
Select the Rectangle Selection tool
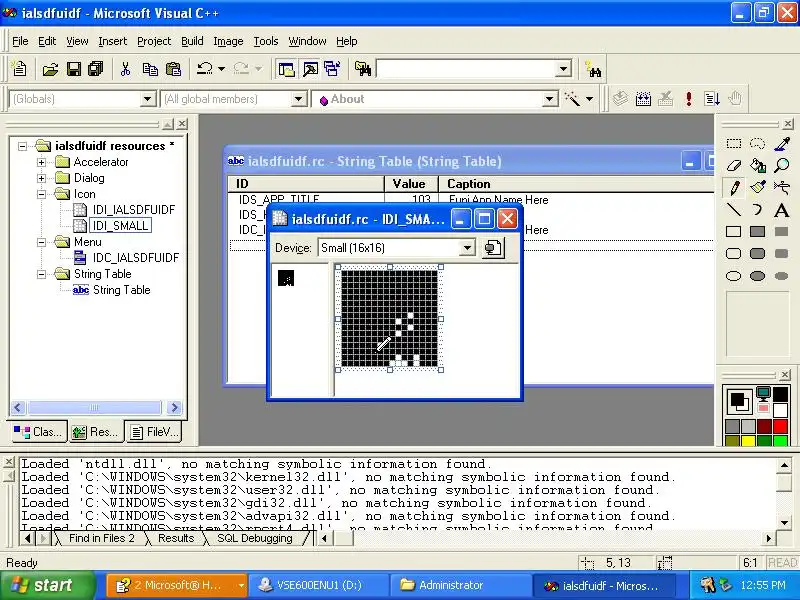(734, 143)
